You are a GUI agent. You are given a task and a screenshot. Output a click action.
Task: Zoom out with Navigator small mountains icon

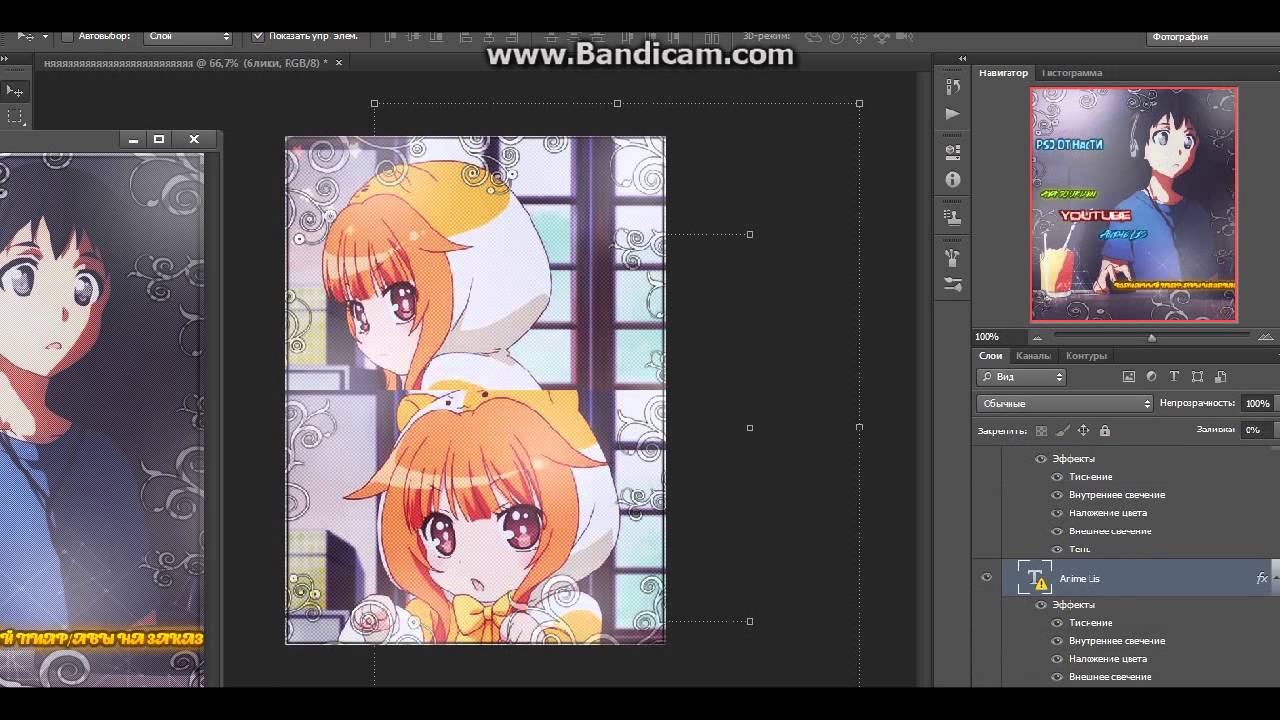click(x=1036, y=337)
